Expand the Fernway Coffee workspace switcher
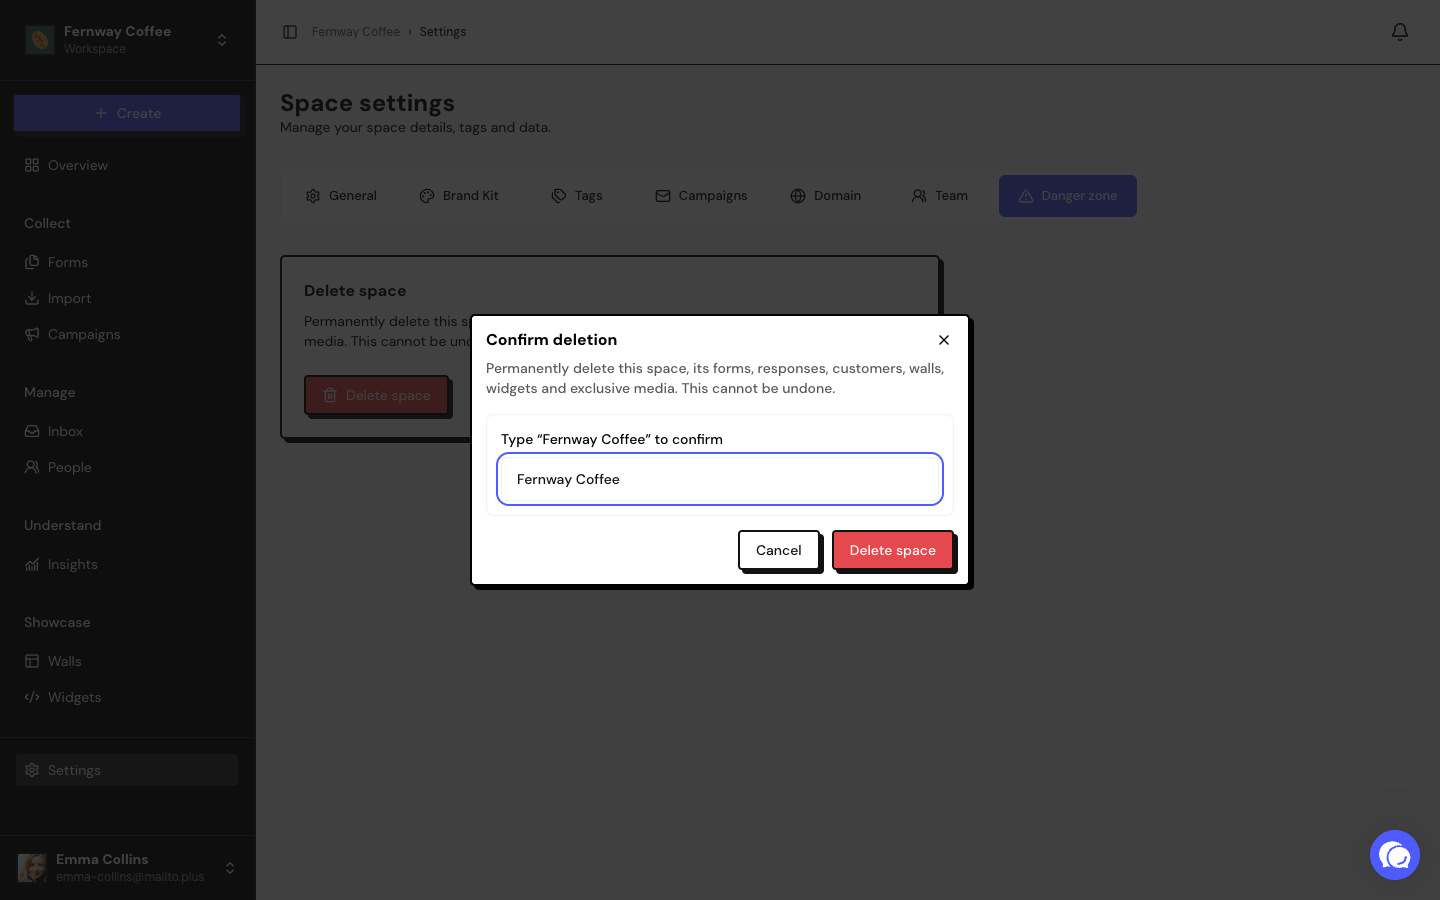The image size is (1440, 900). [x=222, y=40]
